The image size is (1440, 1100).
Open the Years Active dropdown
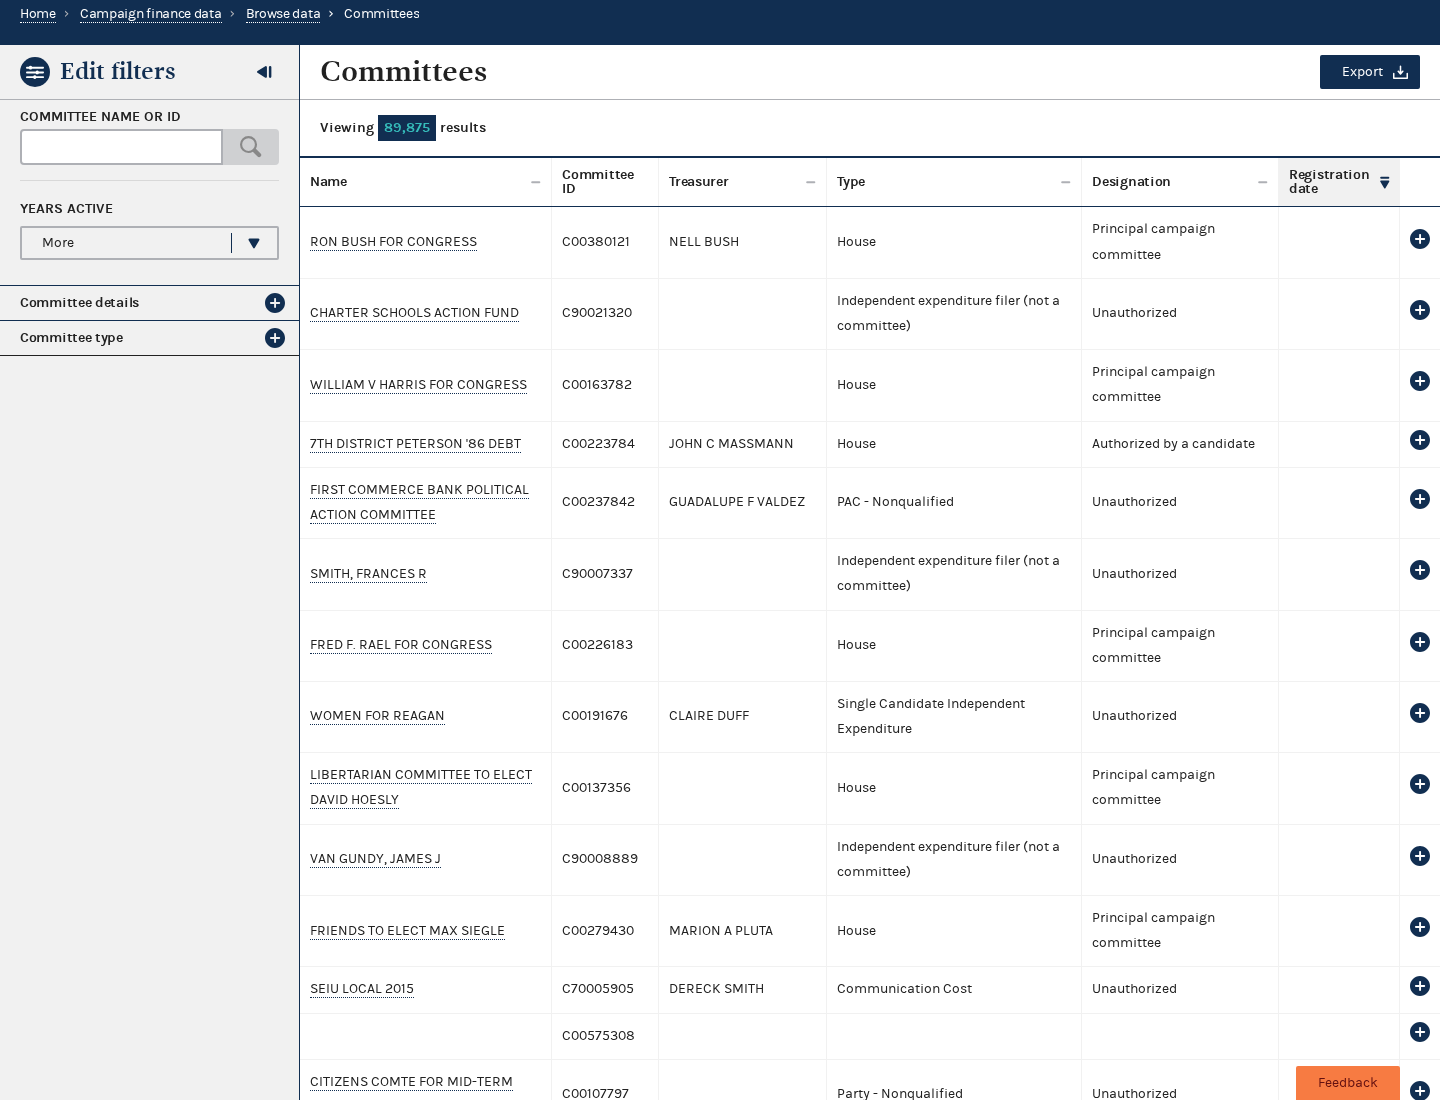click(149, 243)
